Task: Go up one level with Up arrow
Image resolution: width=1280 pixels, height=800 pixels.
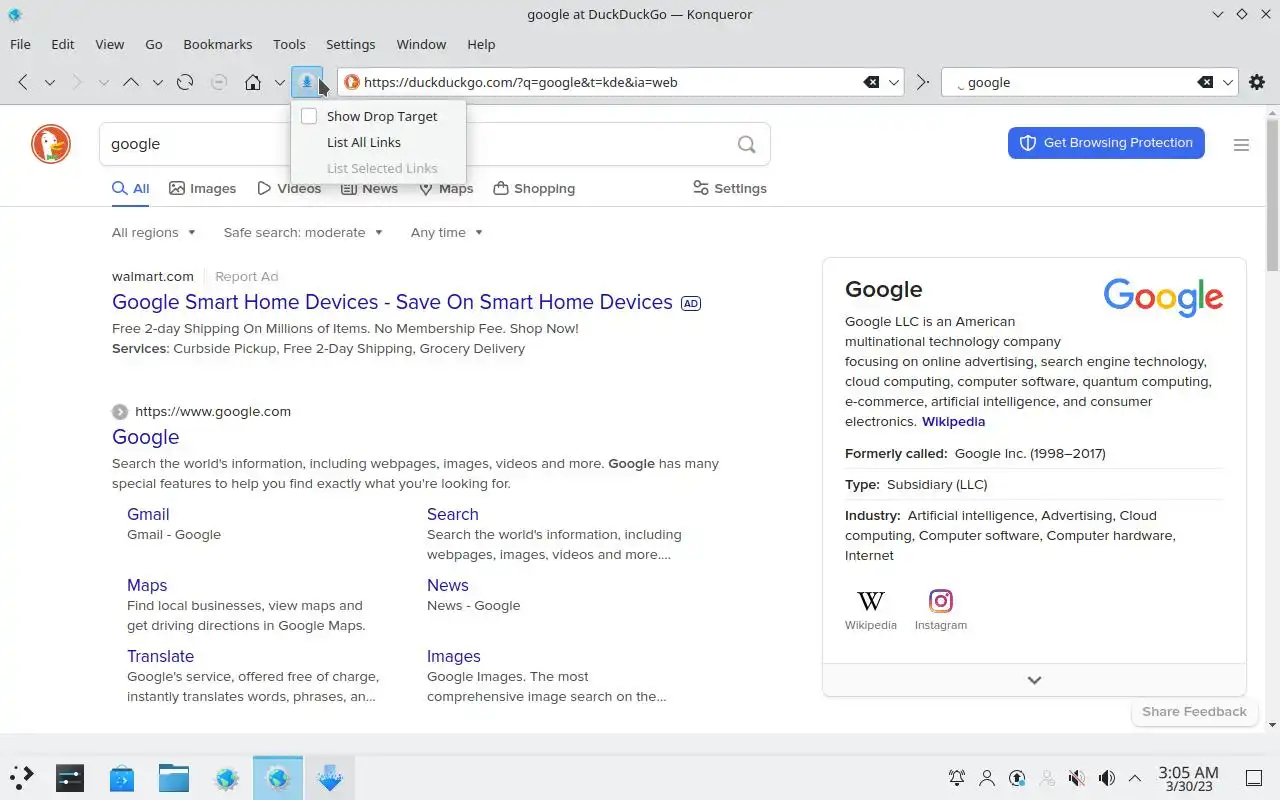Action: (131, 82)
